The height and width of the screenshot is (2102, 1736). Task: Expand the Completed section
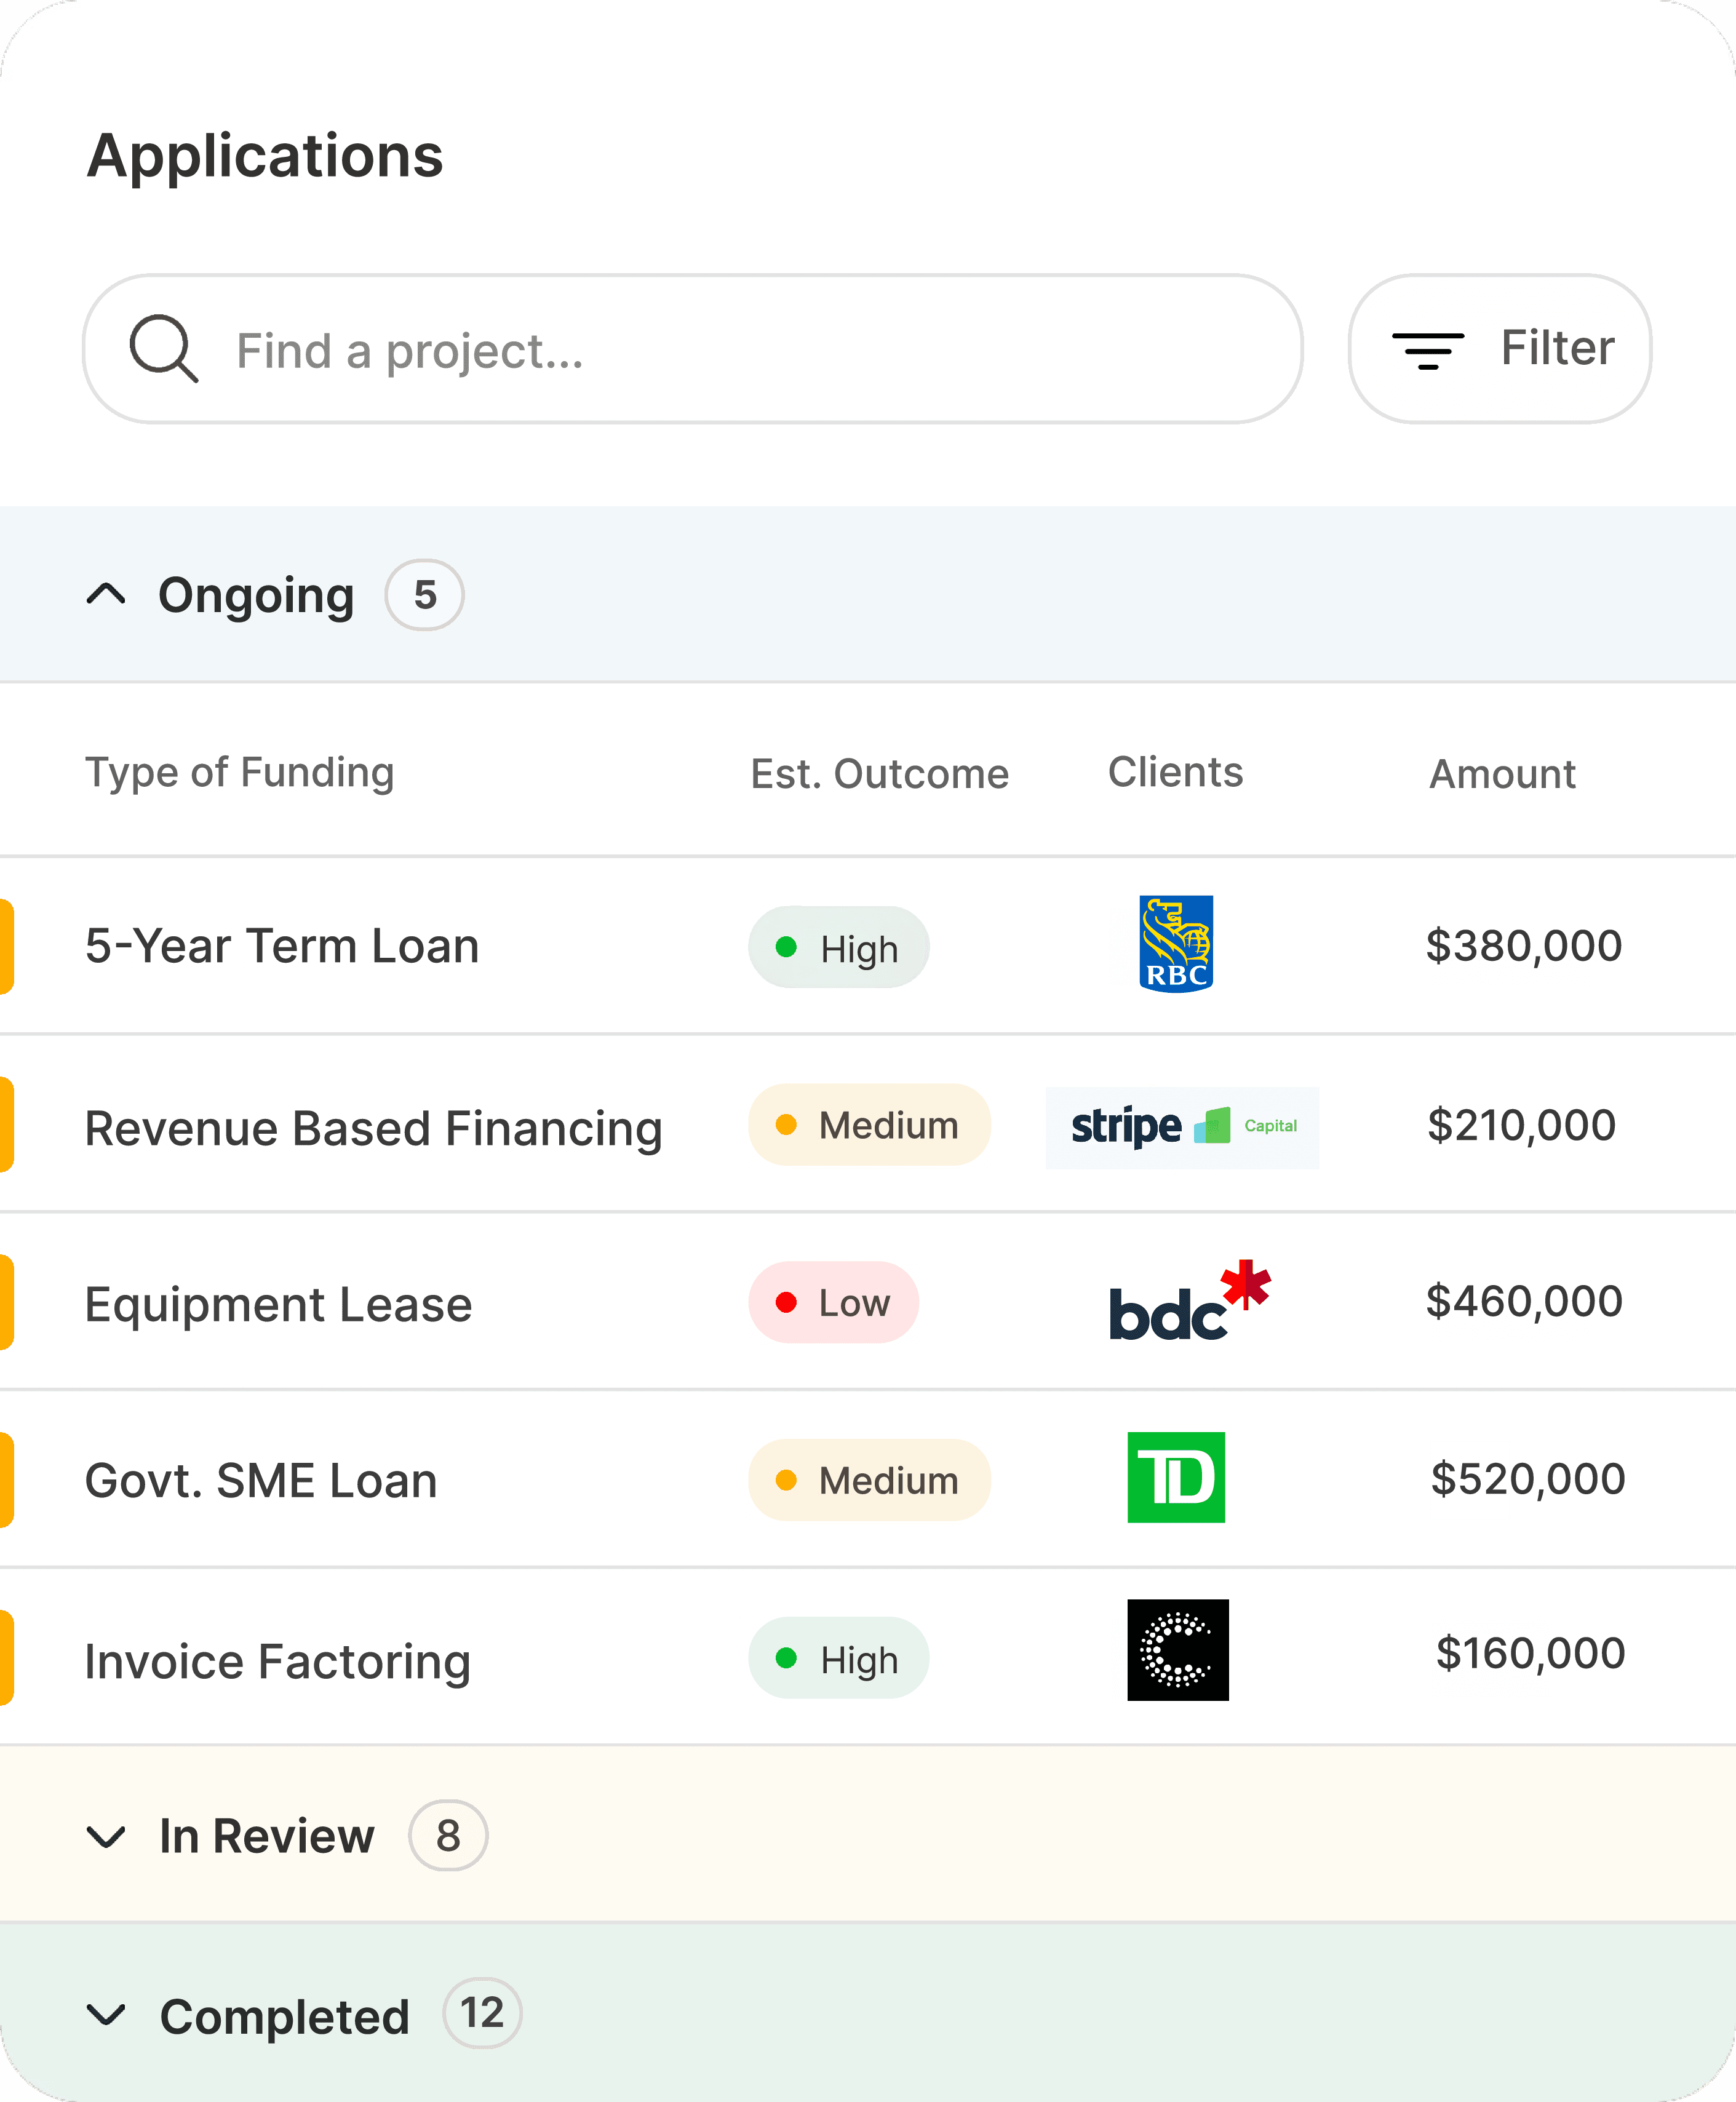point(106,2014)
